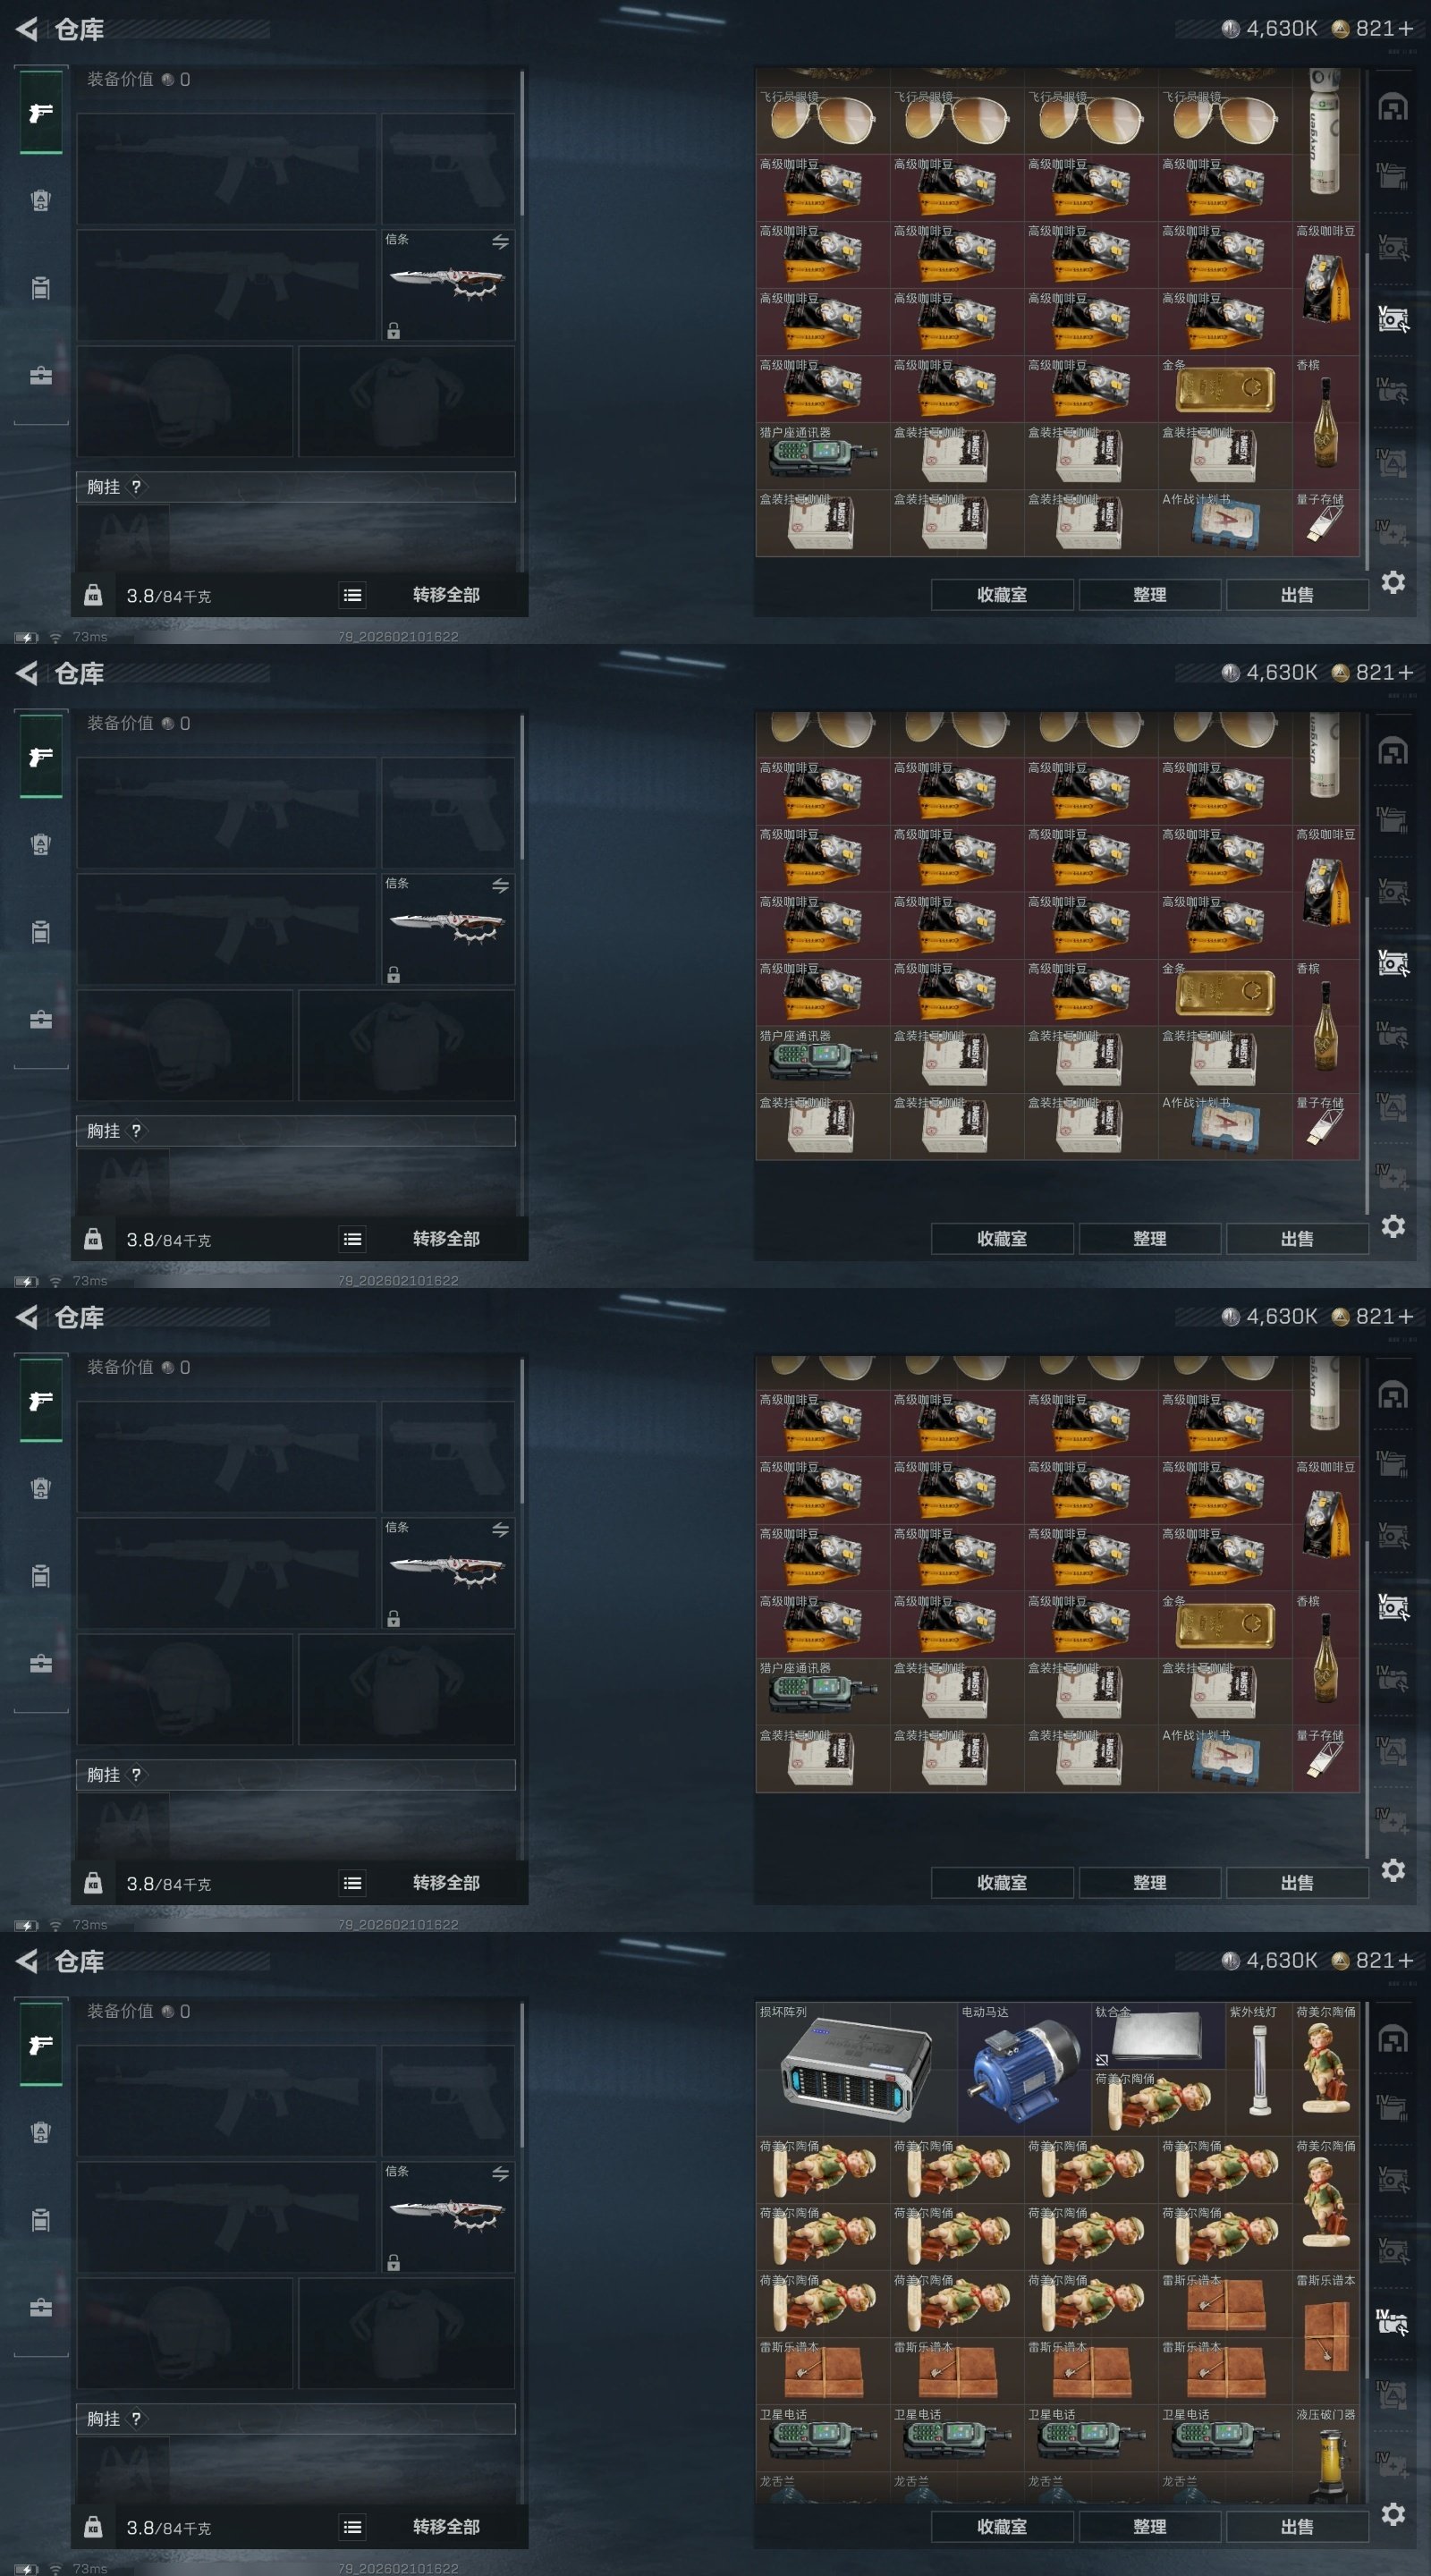1431x2576 pixels.
Task: Toggle list view beside 转移全部 in bottom screenshot
Action: coord(352,2527)
